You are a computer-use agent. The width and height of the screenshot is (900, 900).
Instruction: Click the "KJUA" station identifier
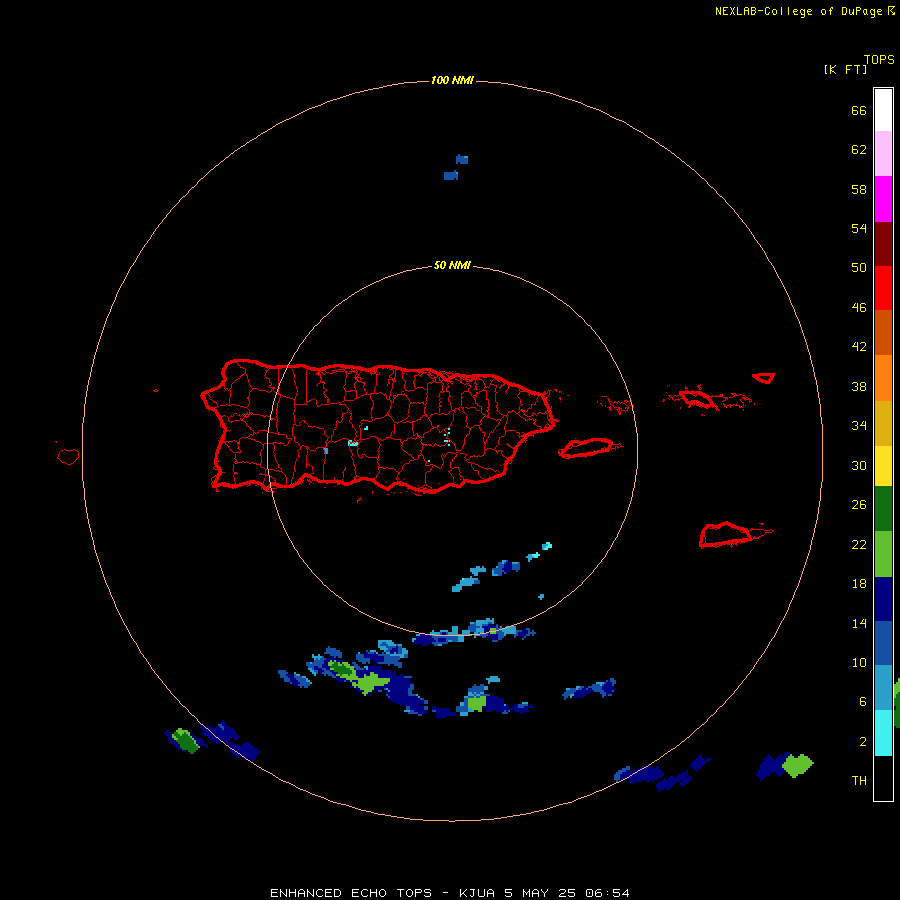(x=476, y=893)
